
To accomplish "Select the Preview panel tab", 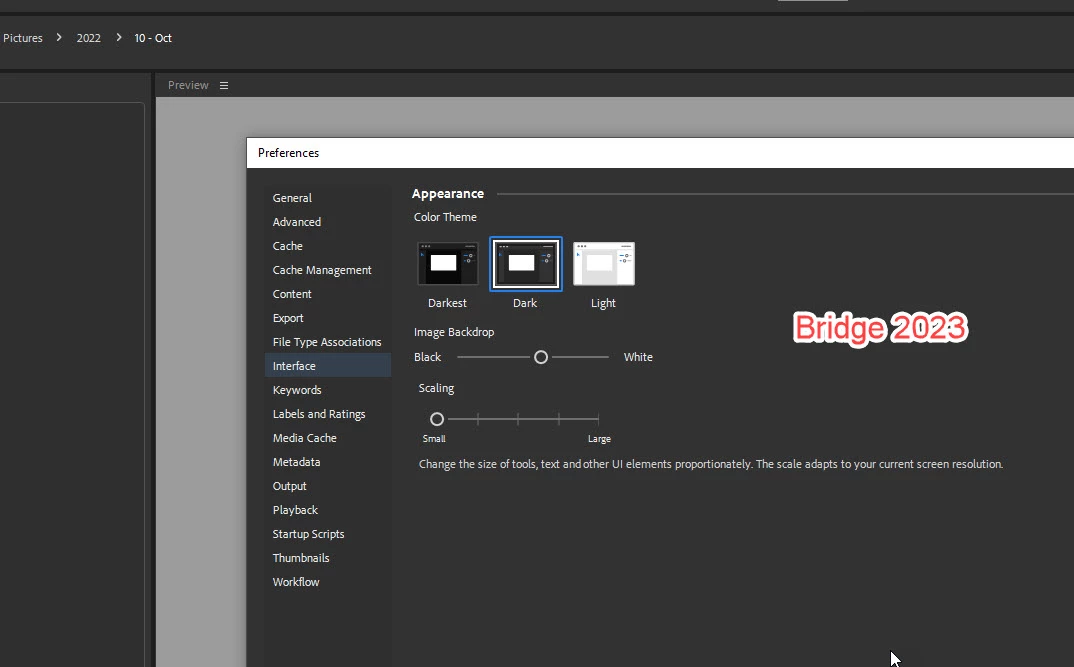I will pyautogui.click(x=188, y=85).
